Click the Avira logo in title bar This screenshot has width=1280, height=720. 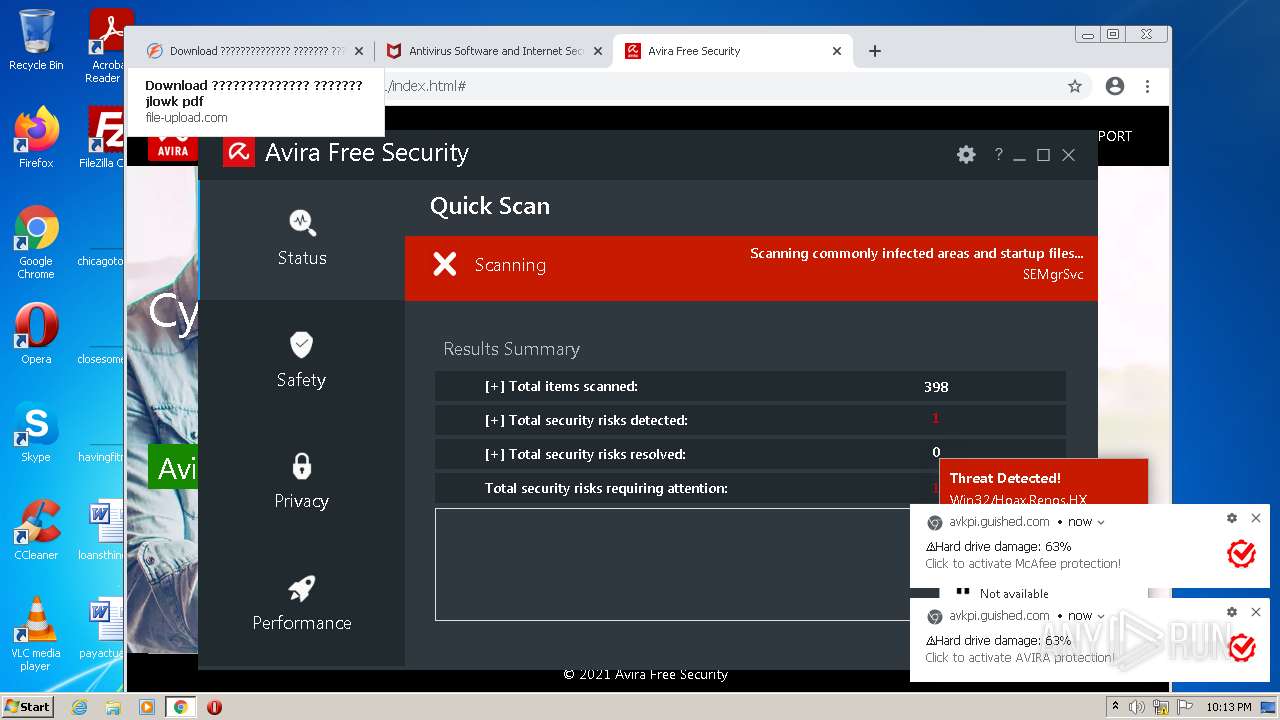(239, 152)
